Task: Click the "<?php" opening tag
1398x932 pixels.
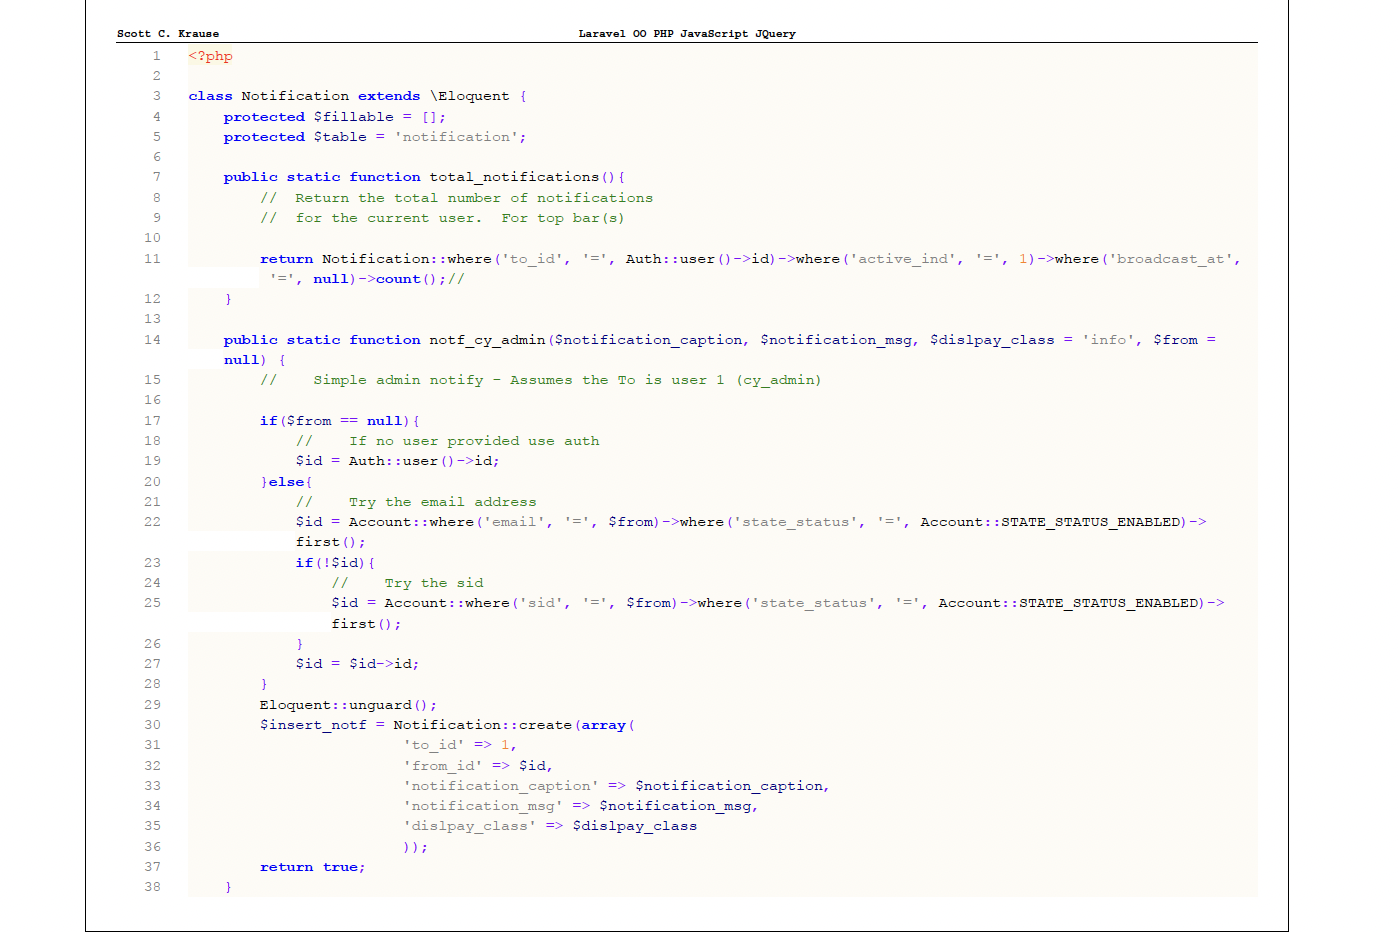Action: (x=210, y=56)
